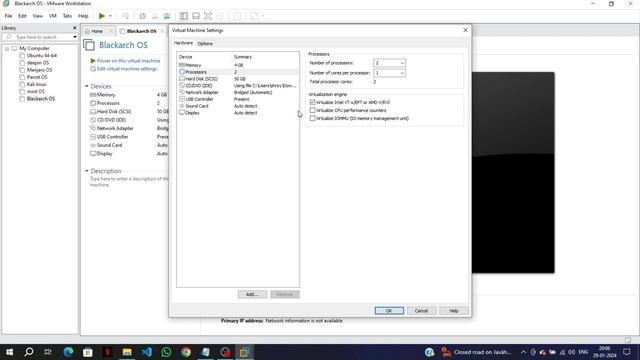This screenshot has height=360, width=640.
Task: Open the power options arrow beside the play icon
Action: point(110,16)
